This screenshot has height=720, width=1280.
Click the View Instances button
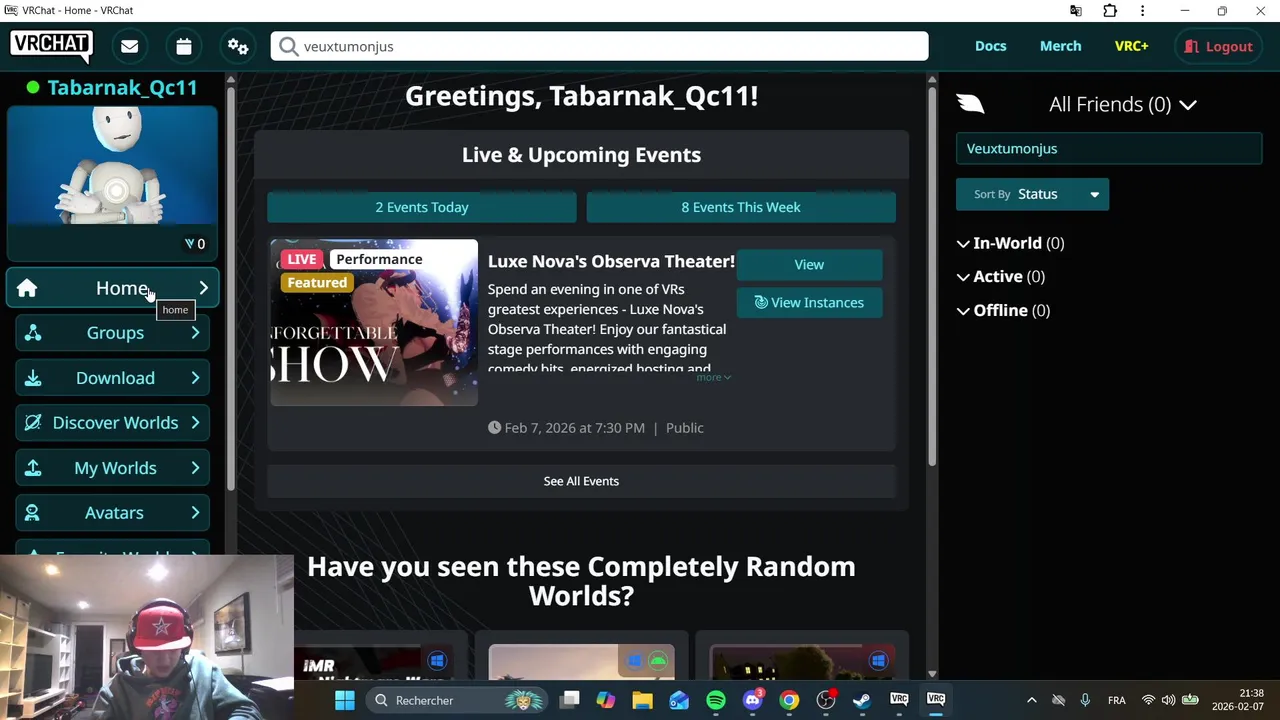[809, 303]
